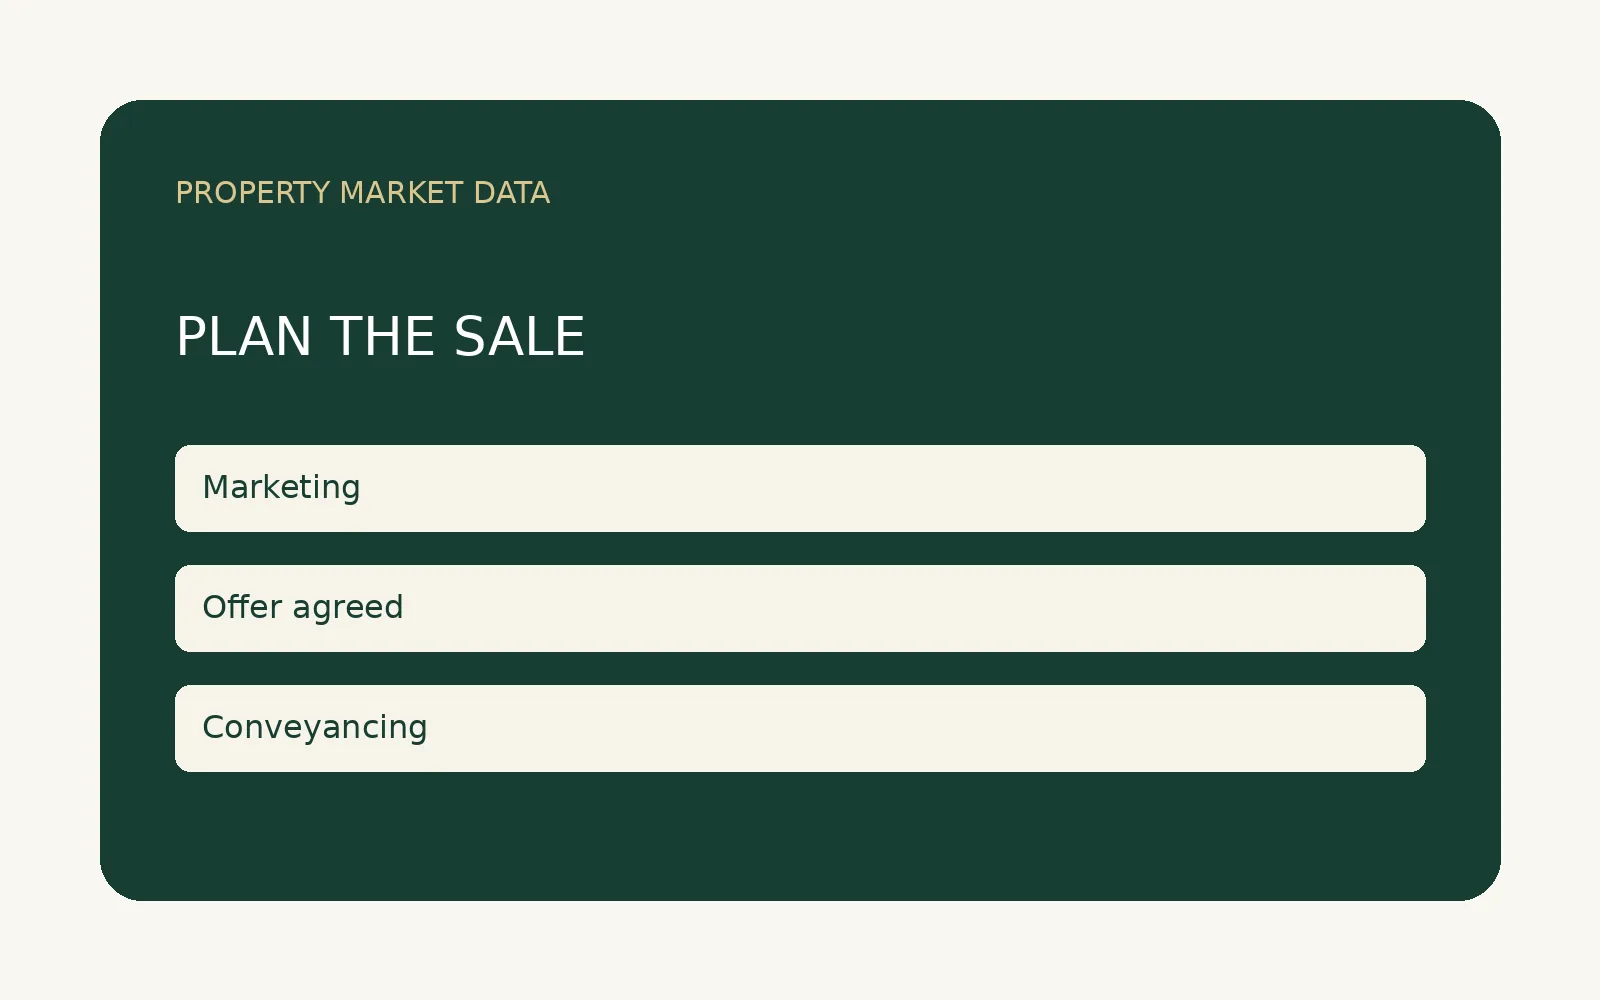The width and height of the screenshot is (1600, 1000).
Task: Pick the last sale stage, Conveyancing
Action: point(800,728)
